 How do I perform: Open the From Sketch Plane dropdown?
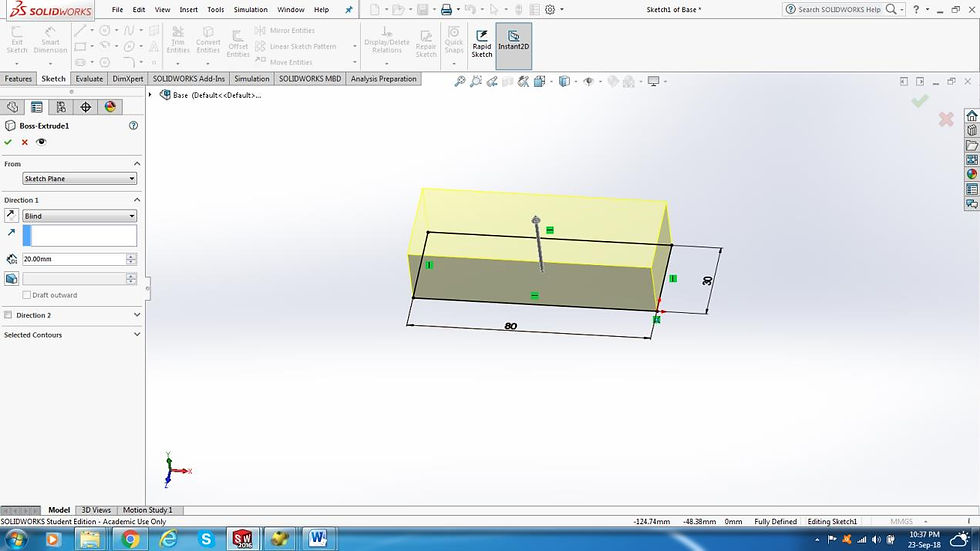coord(79,179)
